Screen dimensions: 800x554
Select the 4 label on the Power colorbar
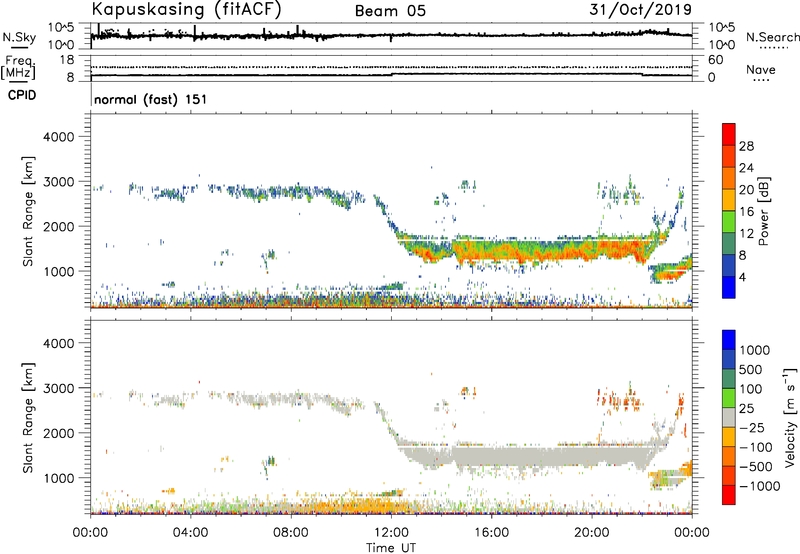click(x=743, y=277)
